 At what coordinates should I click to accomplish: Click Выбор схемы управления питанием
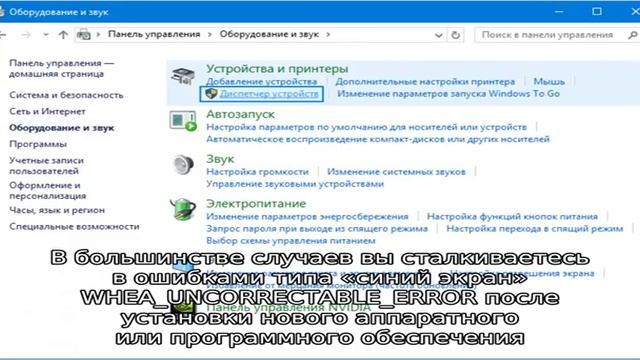click(x=291, y=241)
